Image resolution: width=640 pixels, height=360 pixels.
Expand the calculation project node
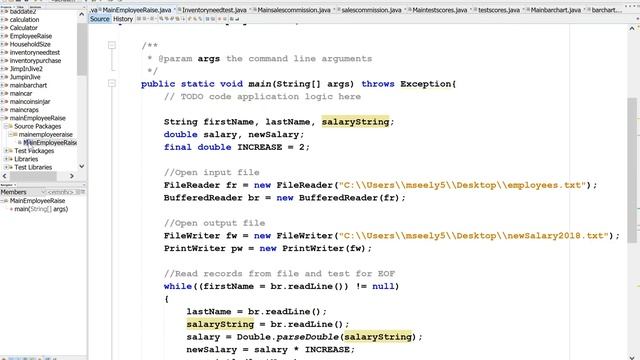[x=2, y=20]
